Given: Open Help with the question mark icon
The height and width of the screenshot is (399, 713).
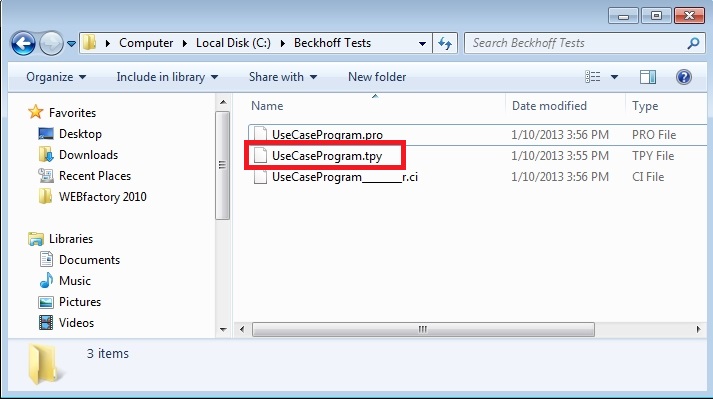Looking at the screenshot, I should tap(683, 77).
